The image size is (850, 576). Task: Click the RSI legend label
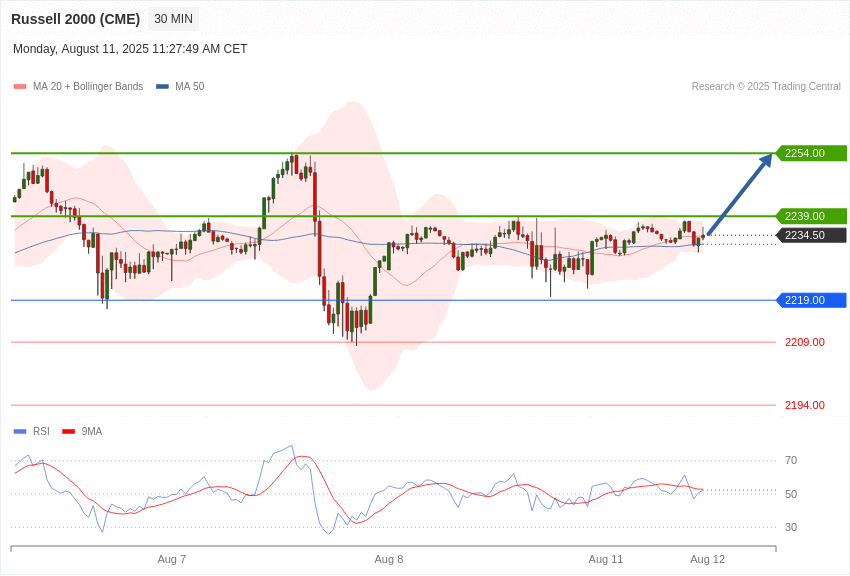41,431
